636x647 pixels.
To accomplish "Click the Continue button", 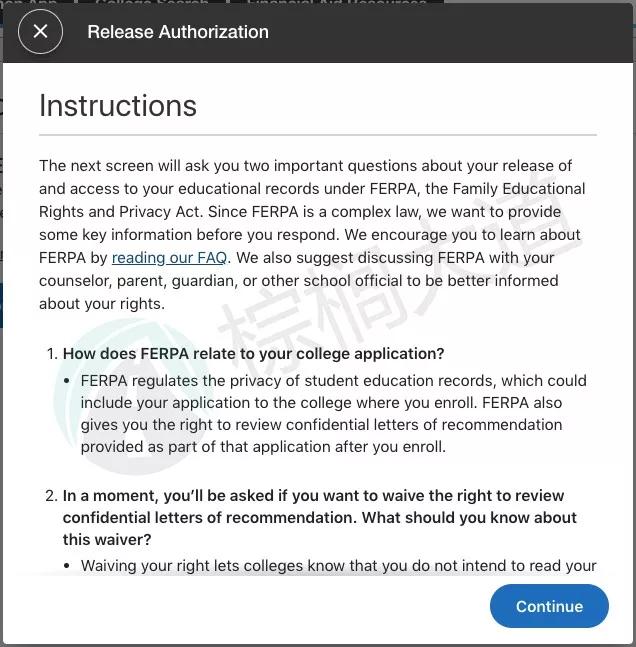I will coord(549,606).
